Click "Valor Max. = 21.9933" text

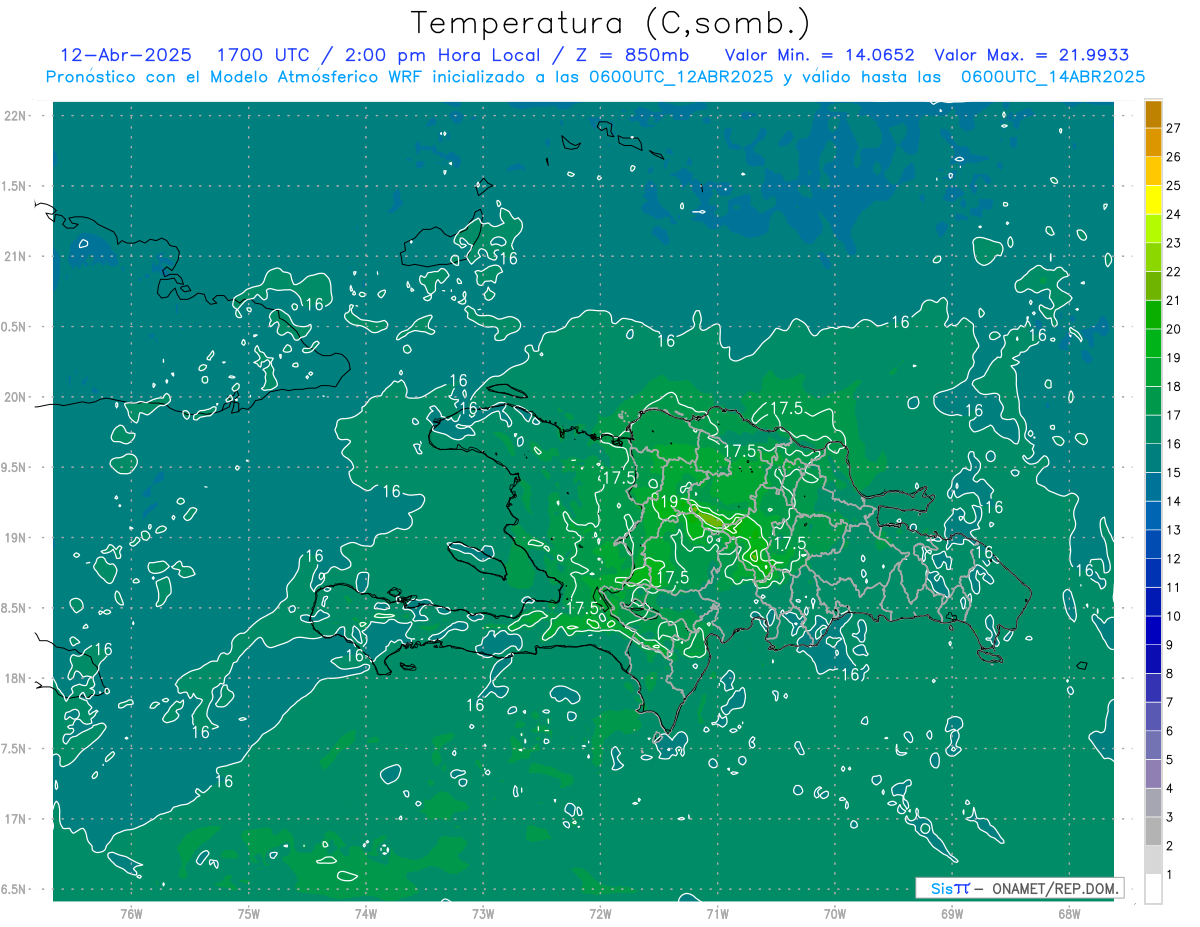click(x=1031, y=55)
